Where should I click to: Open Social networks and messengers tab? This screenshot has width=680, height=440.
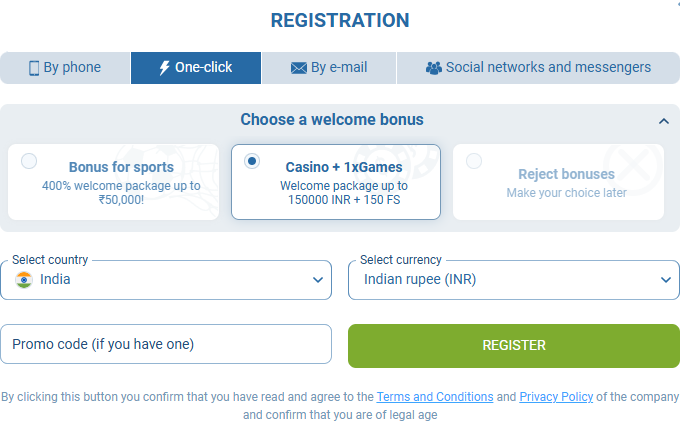tap(538, 68)
